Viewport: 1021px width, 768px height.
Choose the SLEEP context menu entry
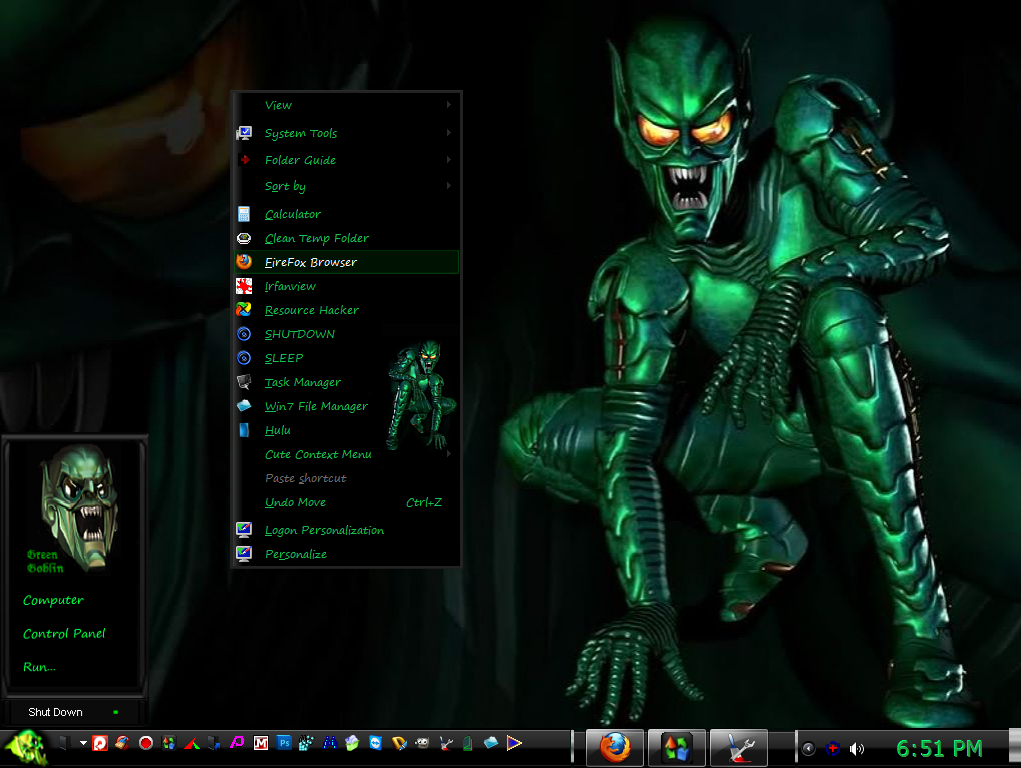pos(346,358)
